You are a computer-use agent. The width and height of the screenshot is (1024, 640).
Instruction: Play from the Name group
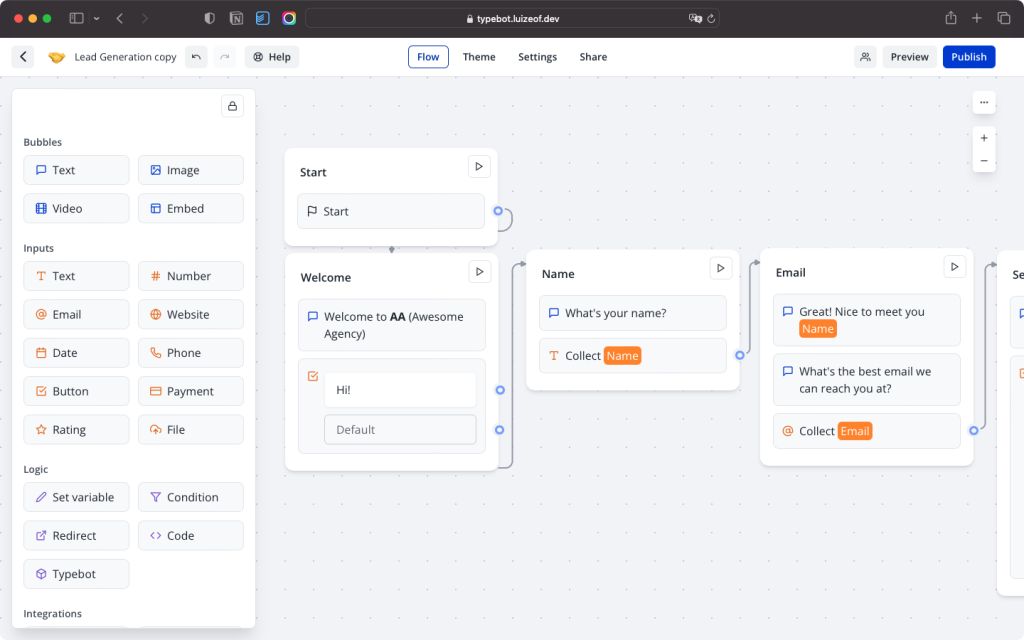point(720,268)
